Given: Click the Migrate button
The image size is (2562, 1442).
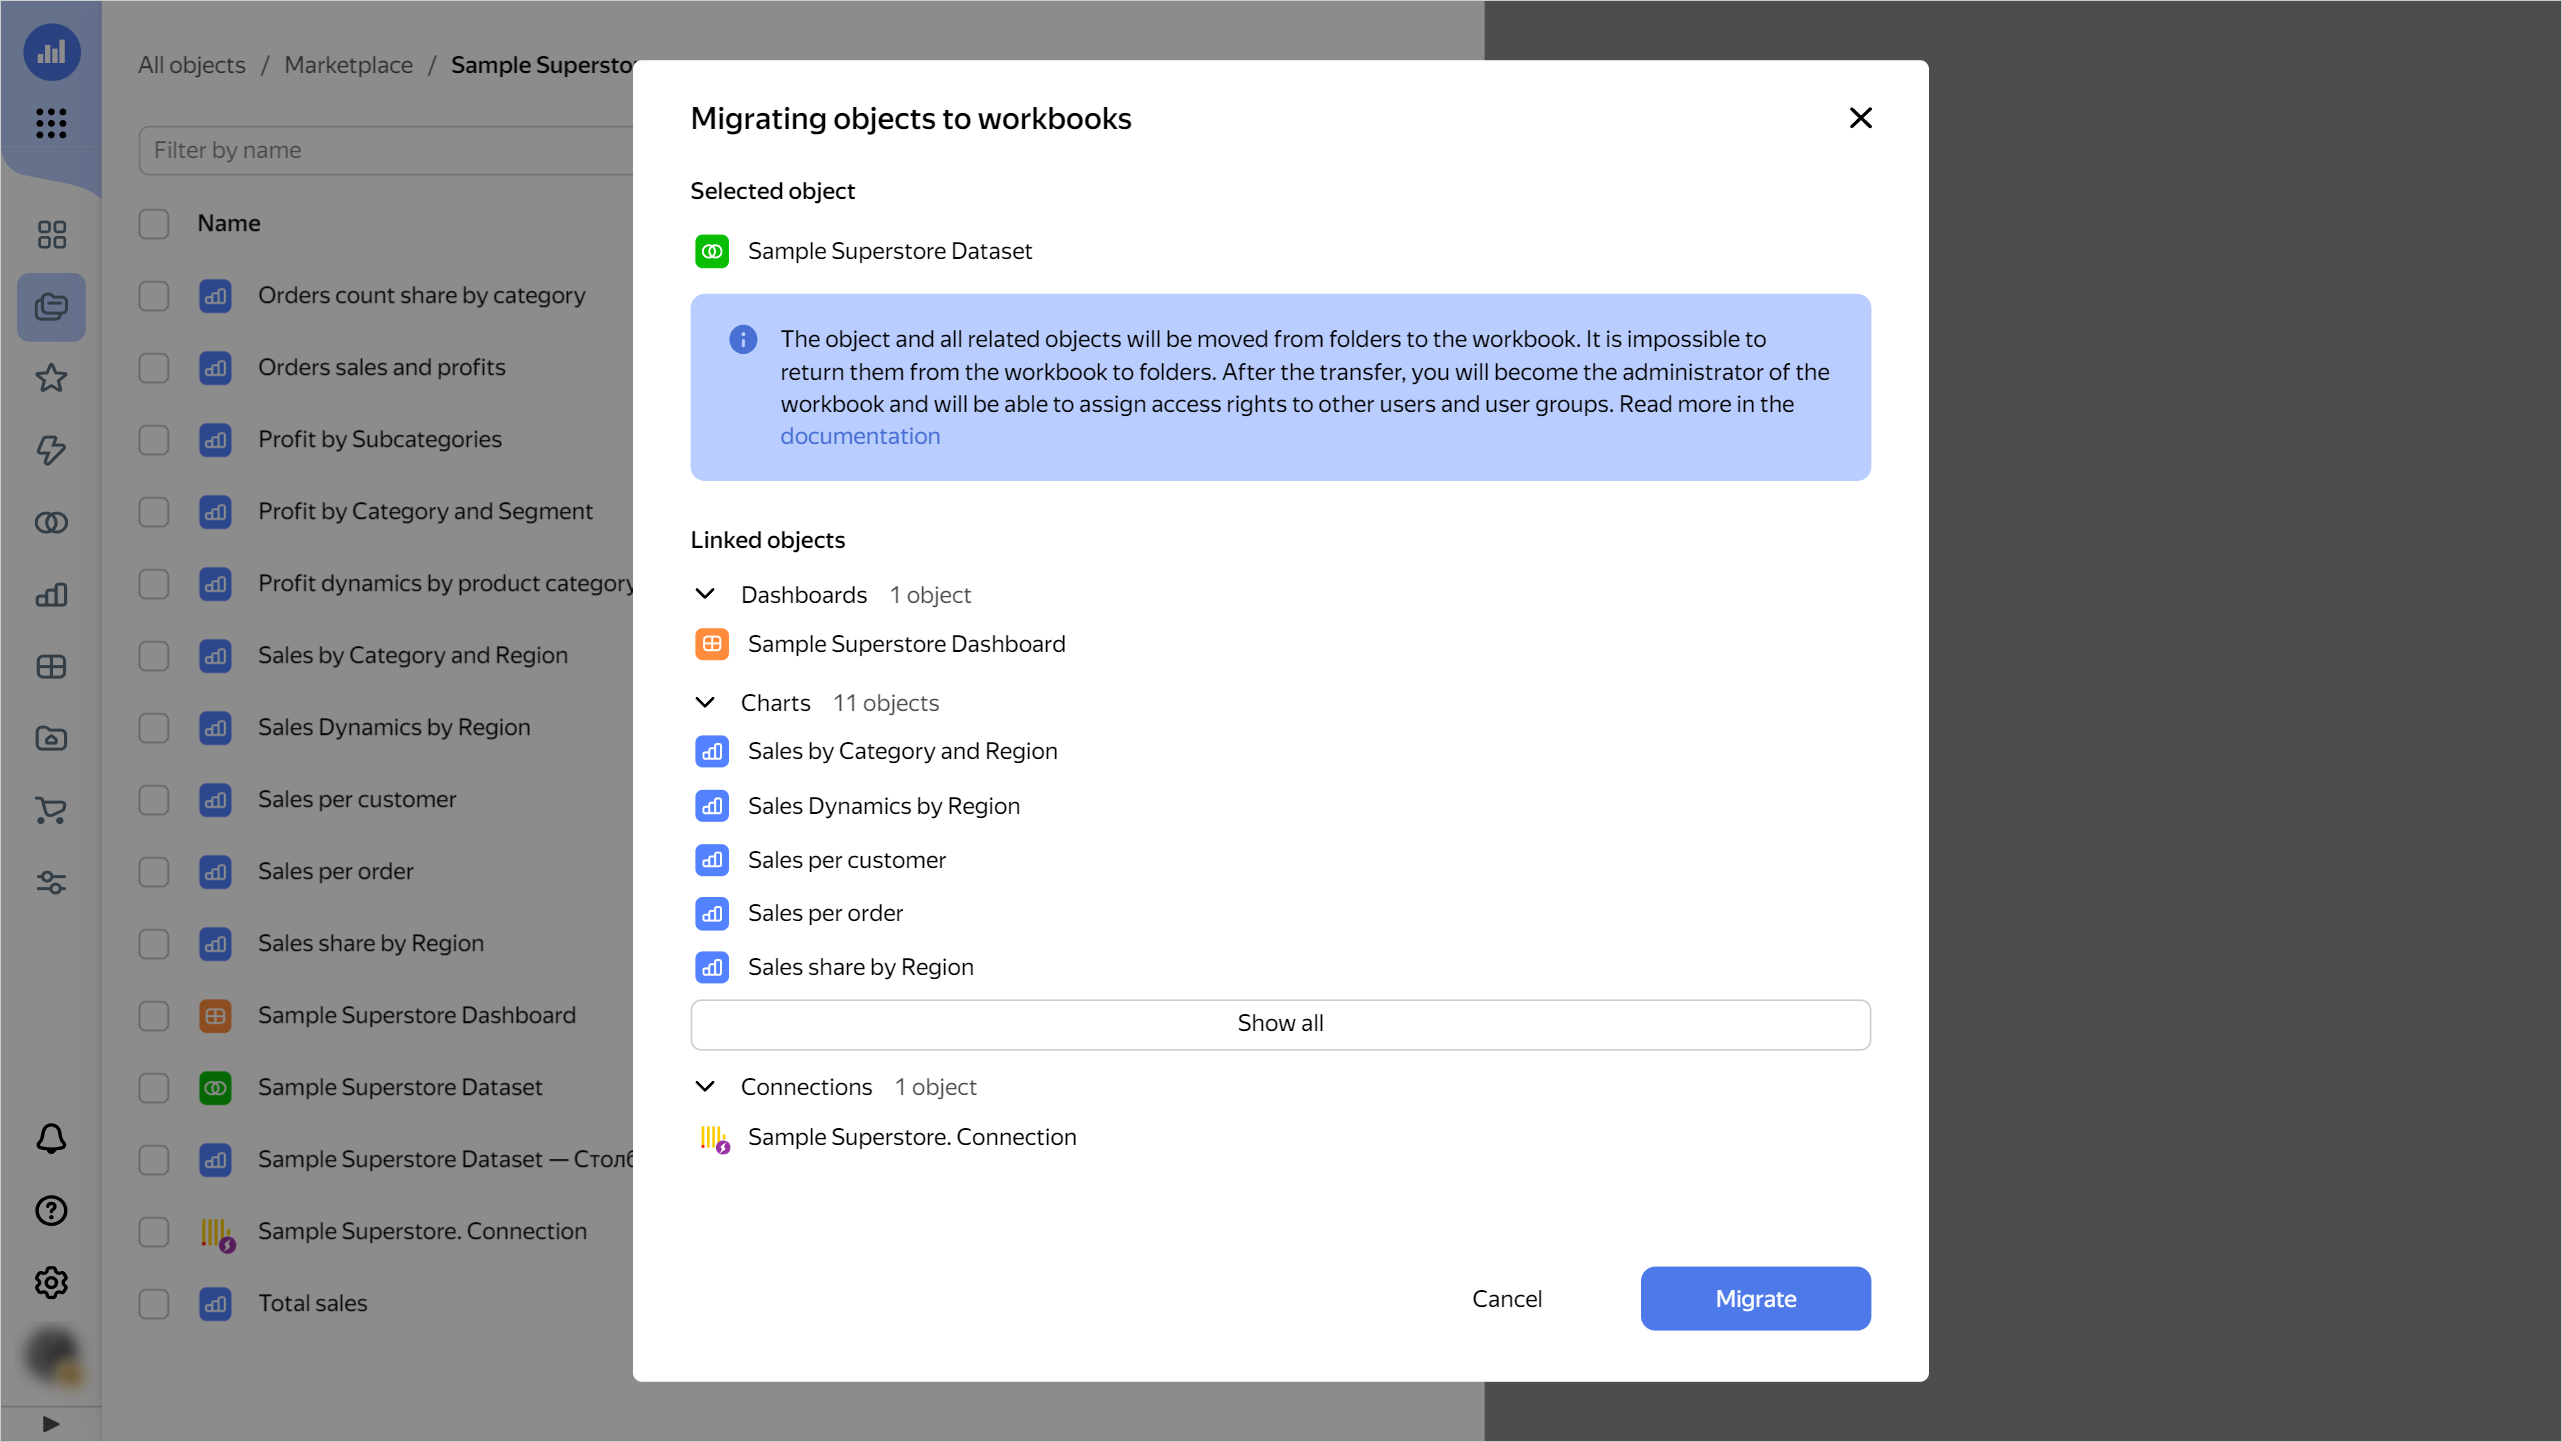Looking at the screenshot, I should (x=1755, y=1299).
